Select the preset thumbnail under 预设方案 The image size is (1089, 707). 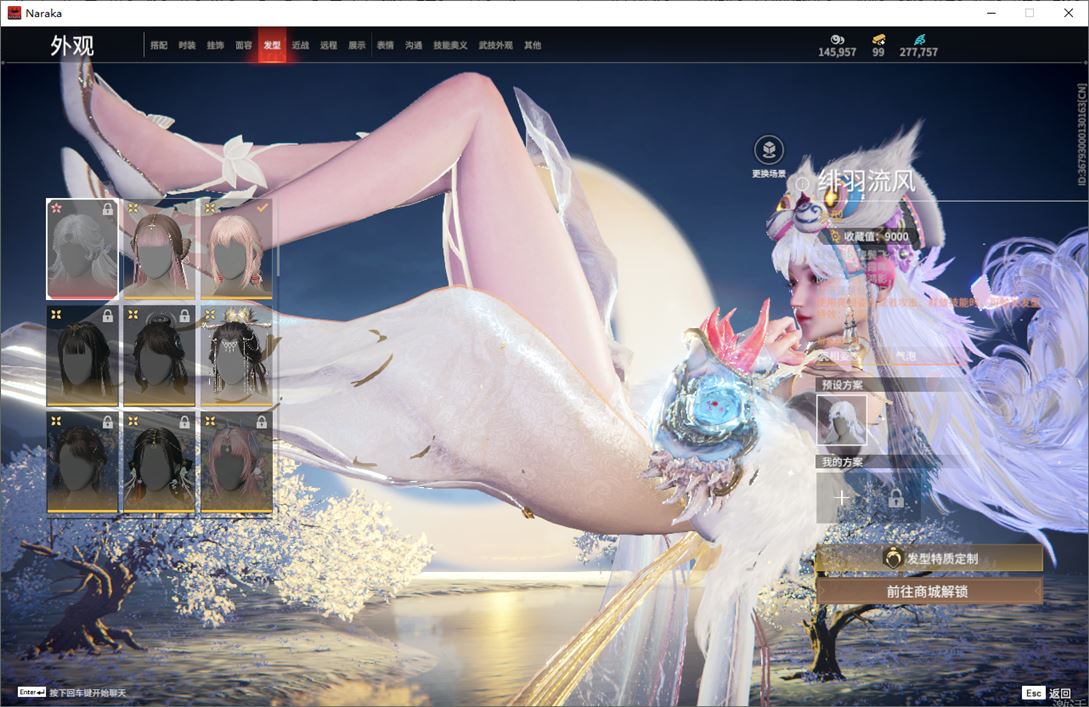(841, 420)
